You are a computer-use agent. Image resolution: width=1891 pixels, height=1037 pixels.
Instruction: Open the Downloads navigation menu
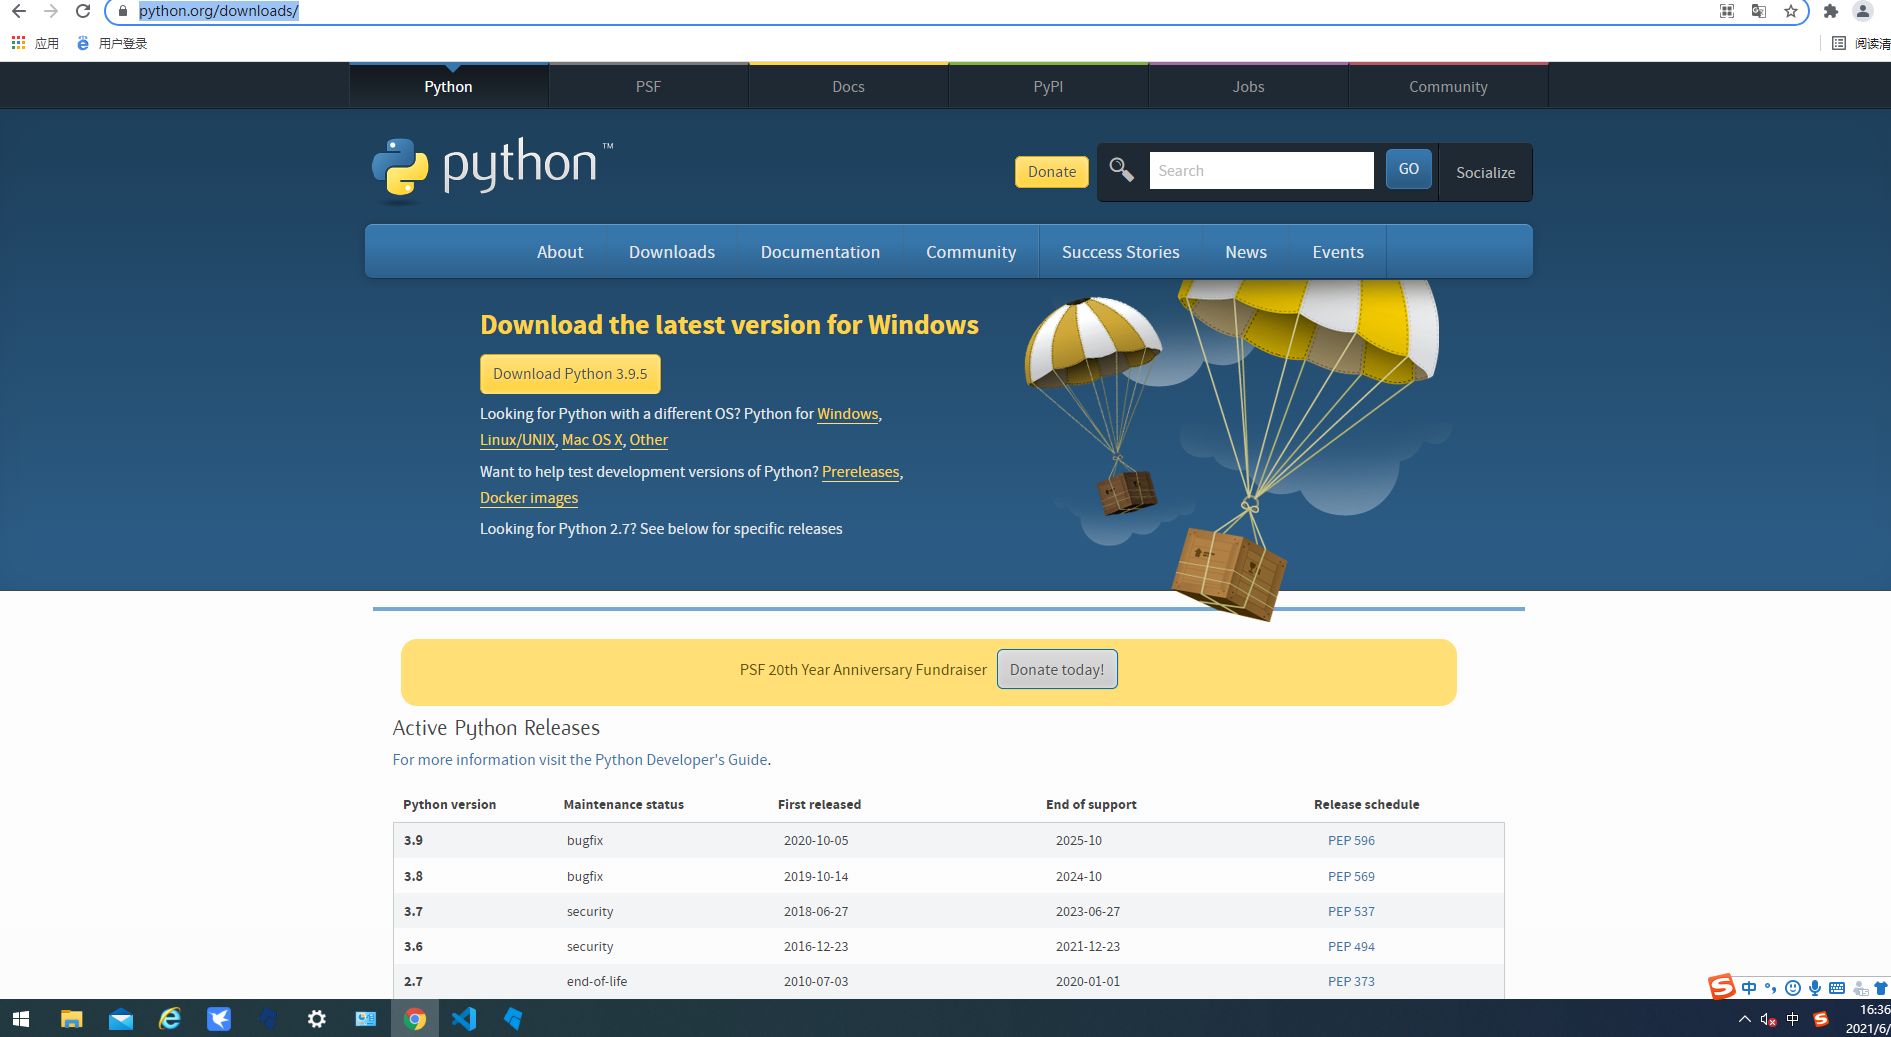point(671,251)
